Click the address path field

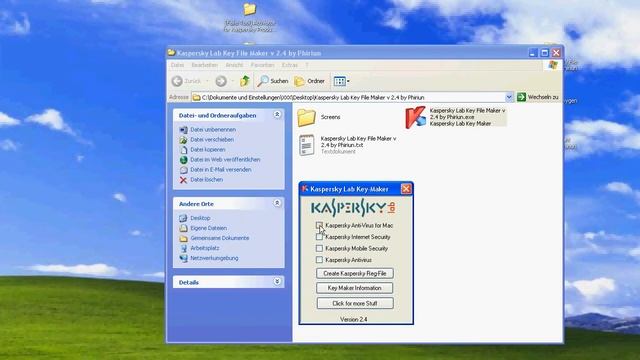tap(349, 97)
